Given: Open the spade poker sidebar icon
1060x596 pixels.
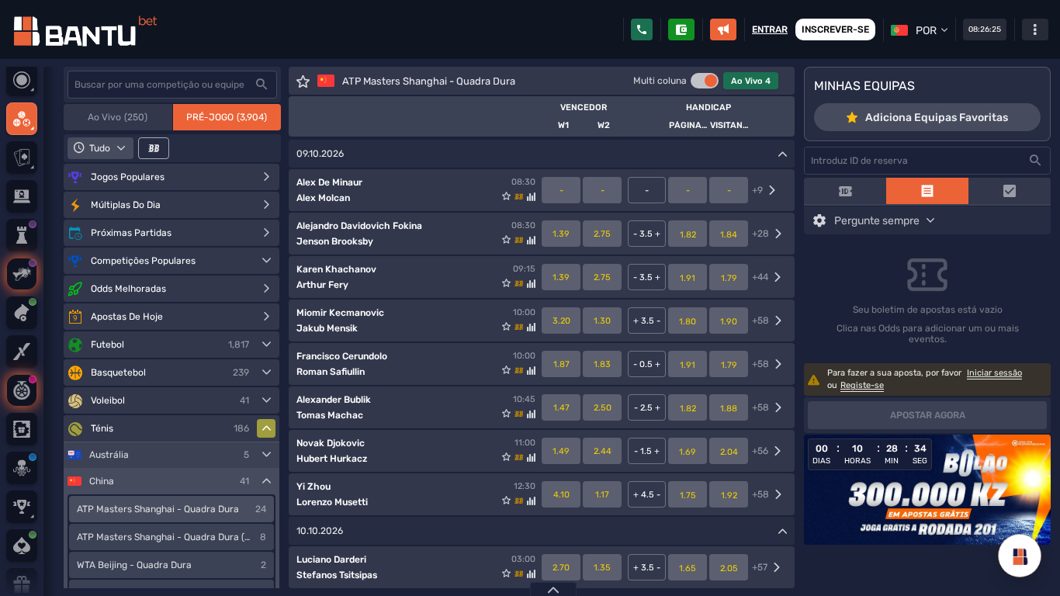Looking at the screenshot, I should [22, 545].
